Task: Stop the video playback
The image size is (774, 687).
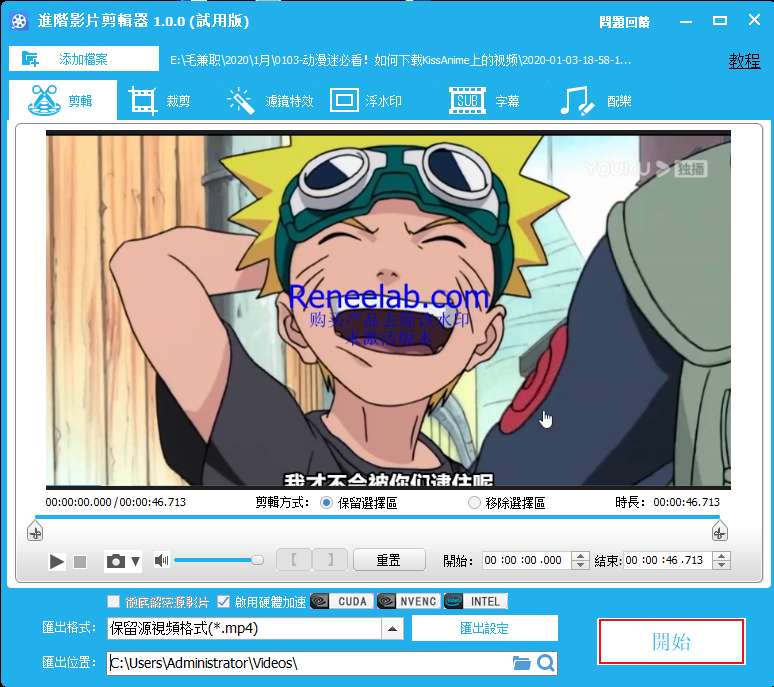Action: click(80, 562)
